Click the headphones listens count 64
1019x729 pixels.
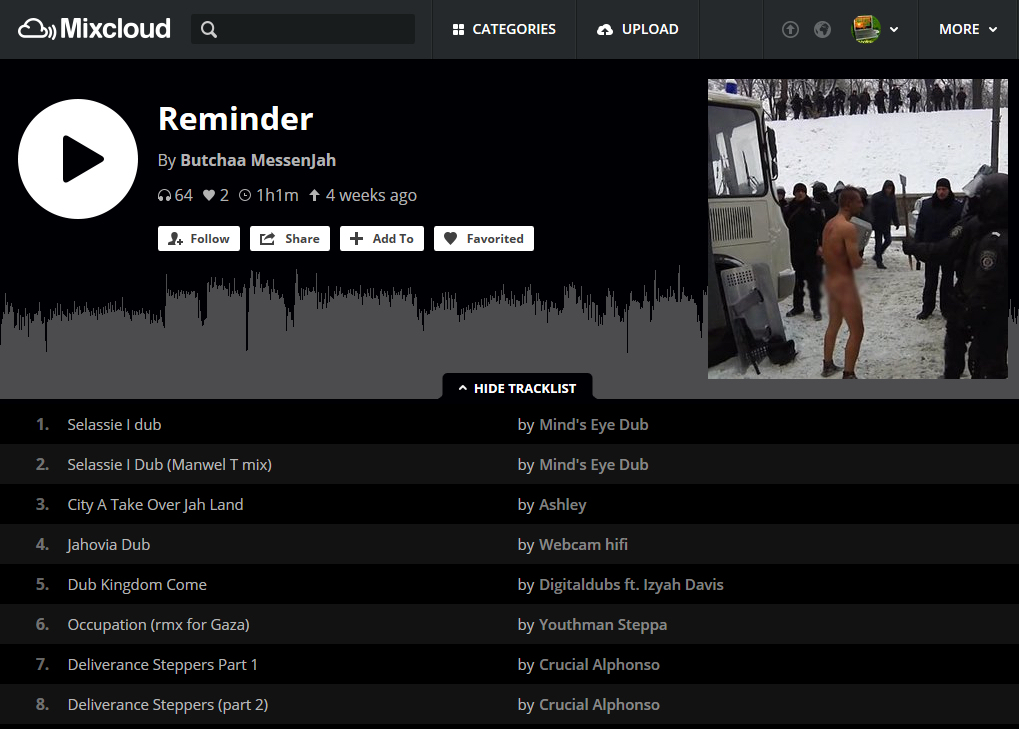click(175, 196)
